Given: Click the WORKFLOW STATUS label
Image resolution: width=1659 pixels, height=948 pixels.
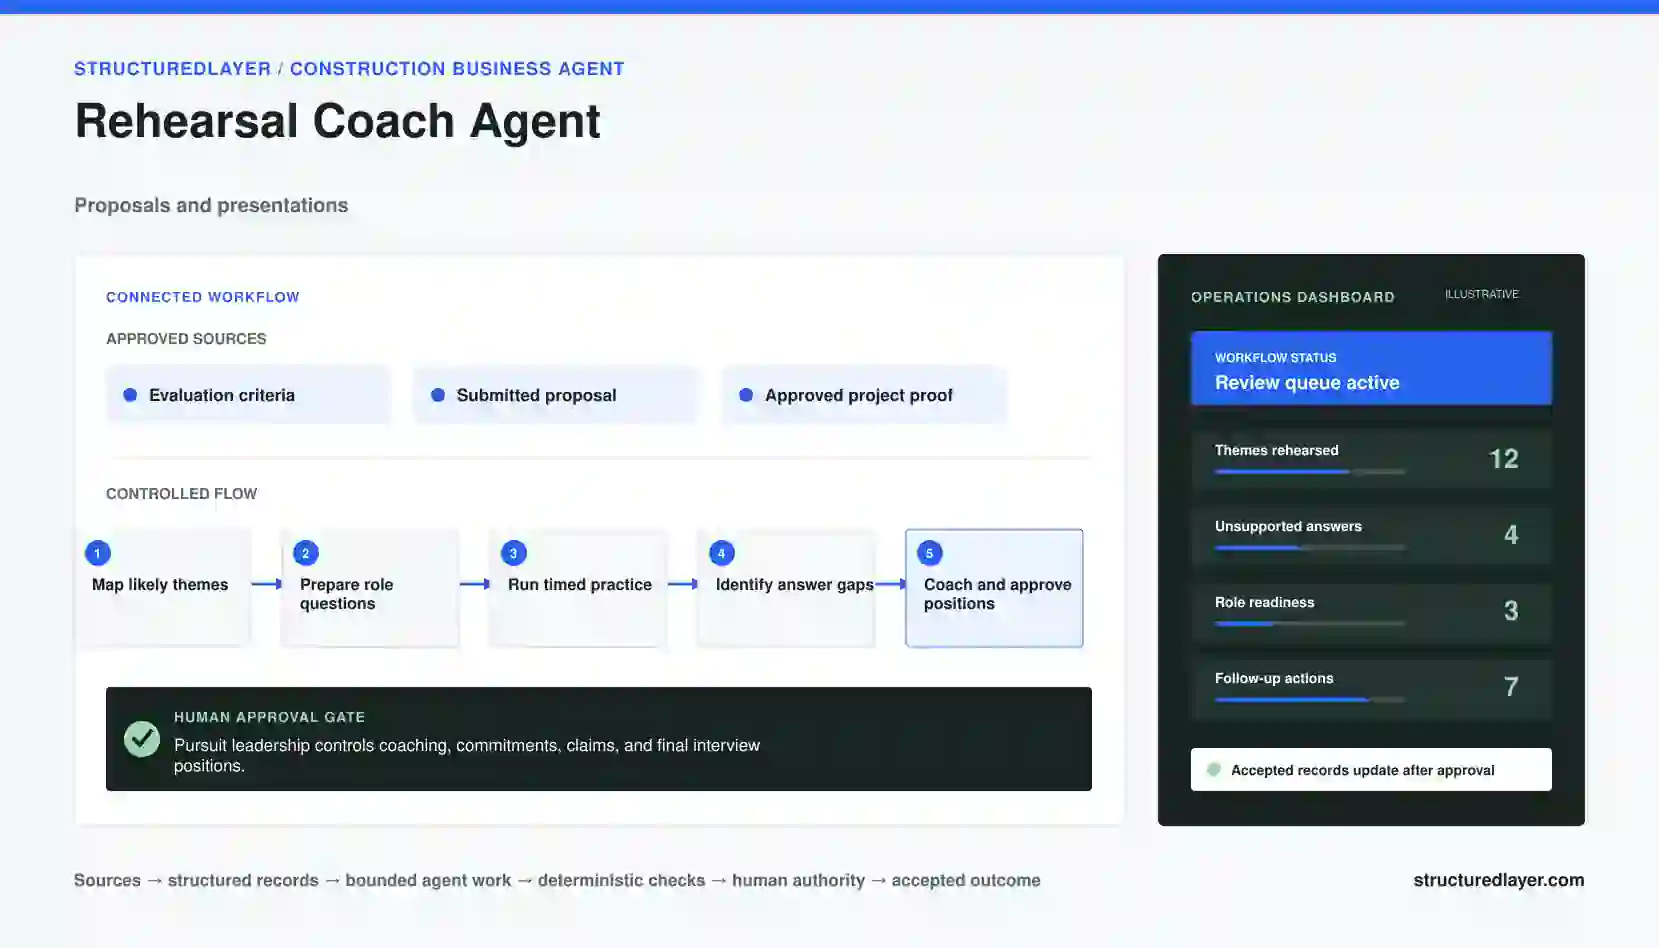Looking at the screenshot, I should 1276,357.
